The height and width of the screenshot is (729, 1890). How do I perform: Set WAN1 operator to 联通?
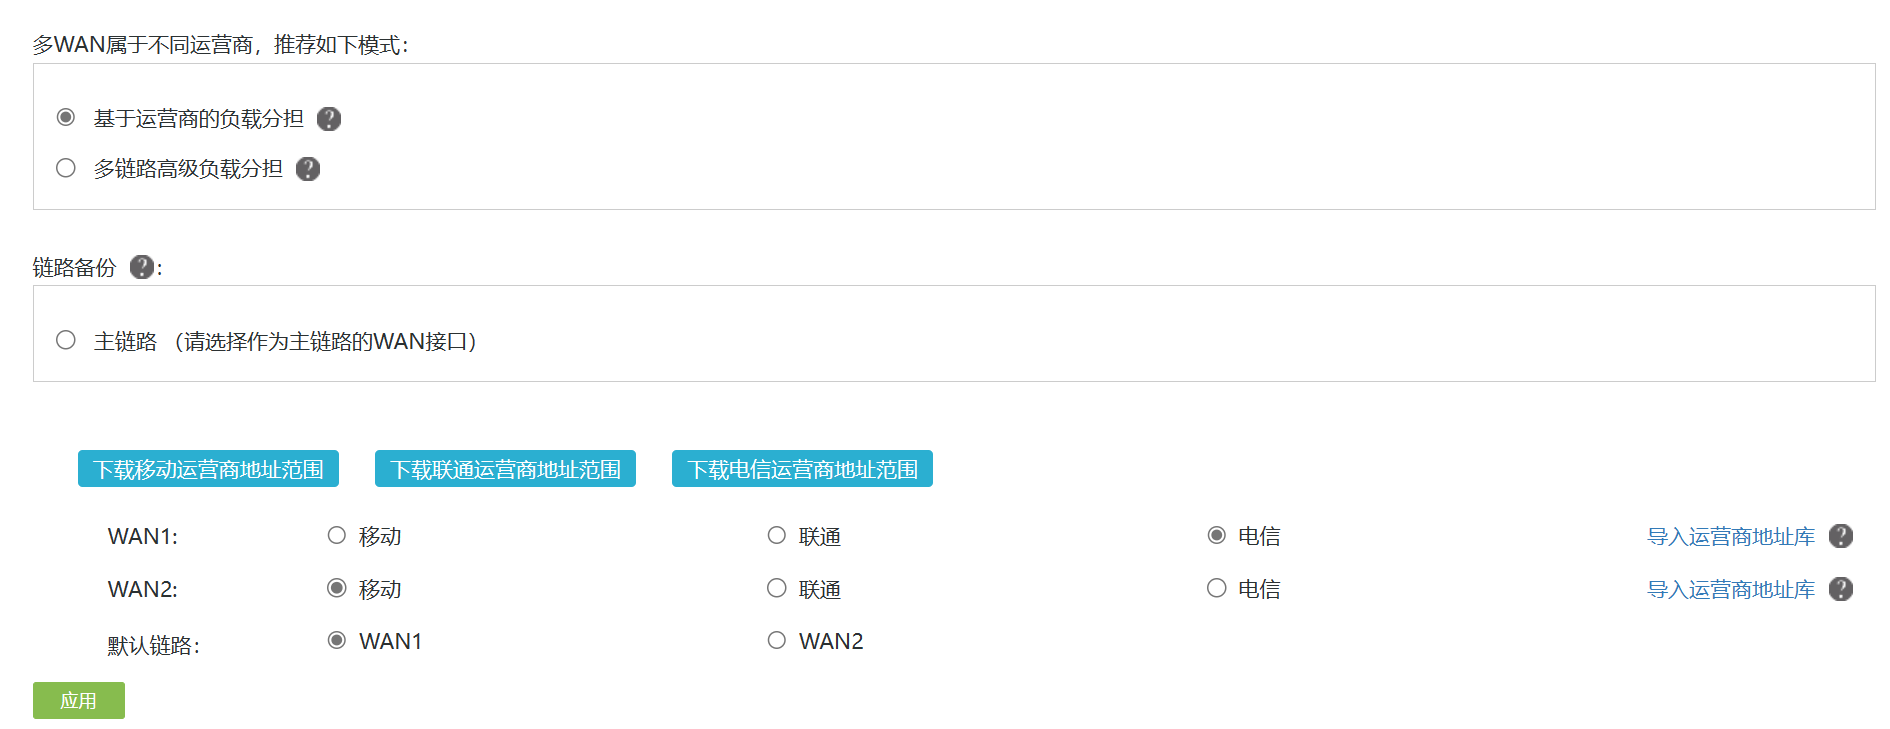point(777,535)
